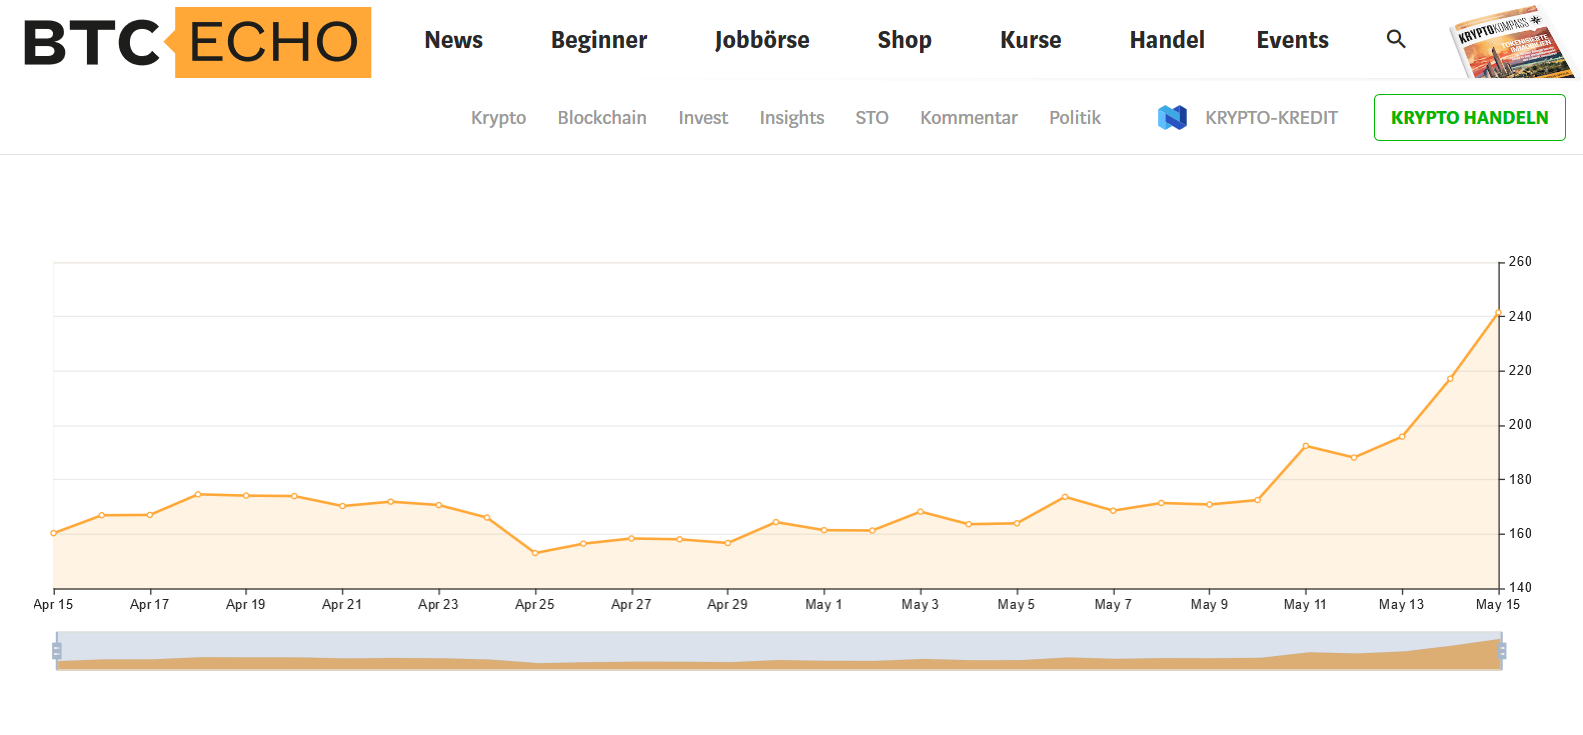1583x735 pixels.
Task: Open the News menu
Action: point(453,40)
